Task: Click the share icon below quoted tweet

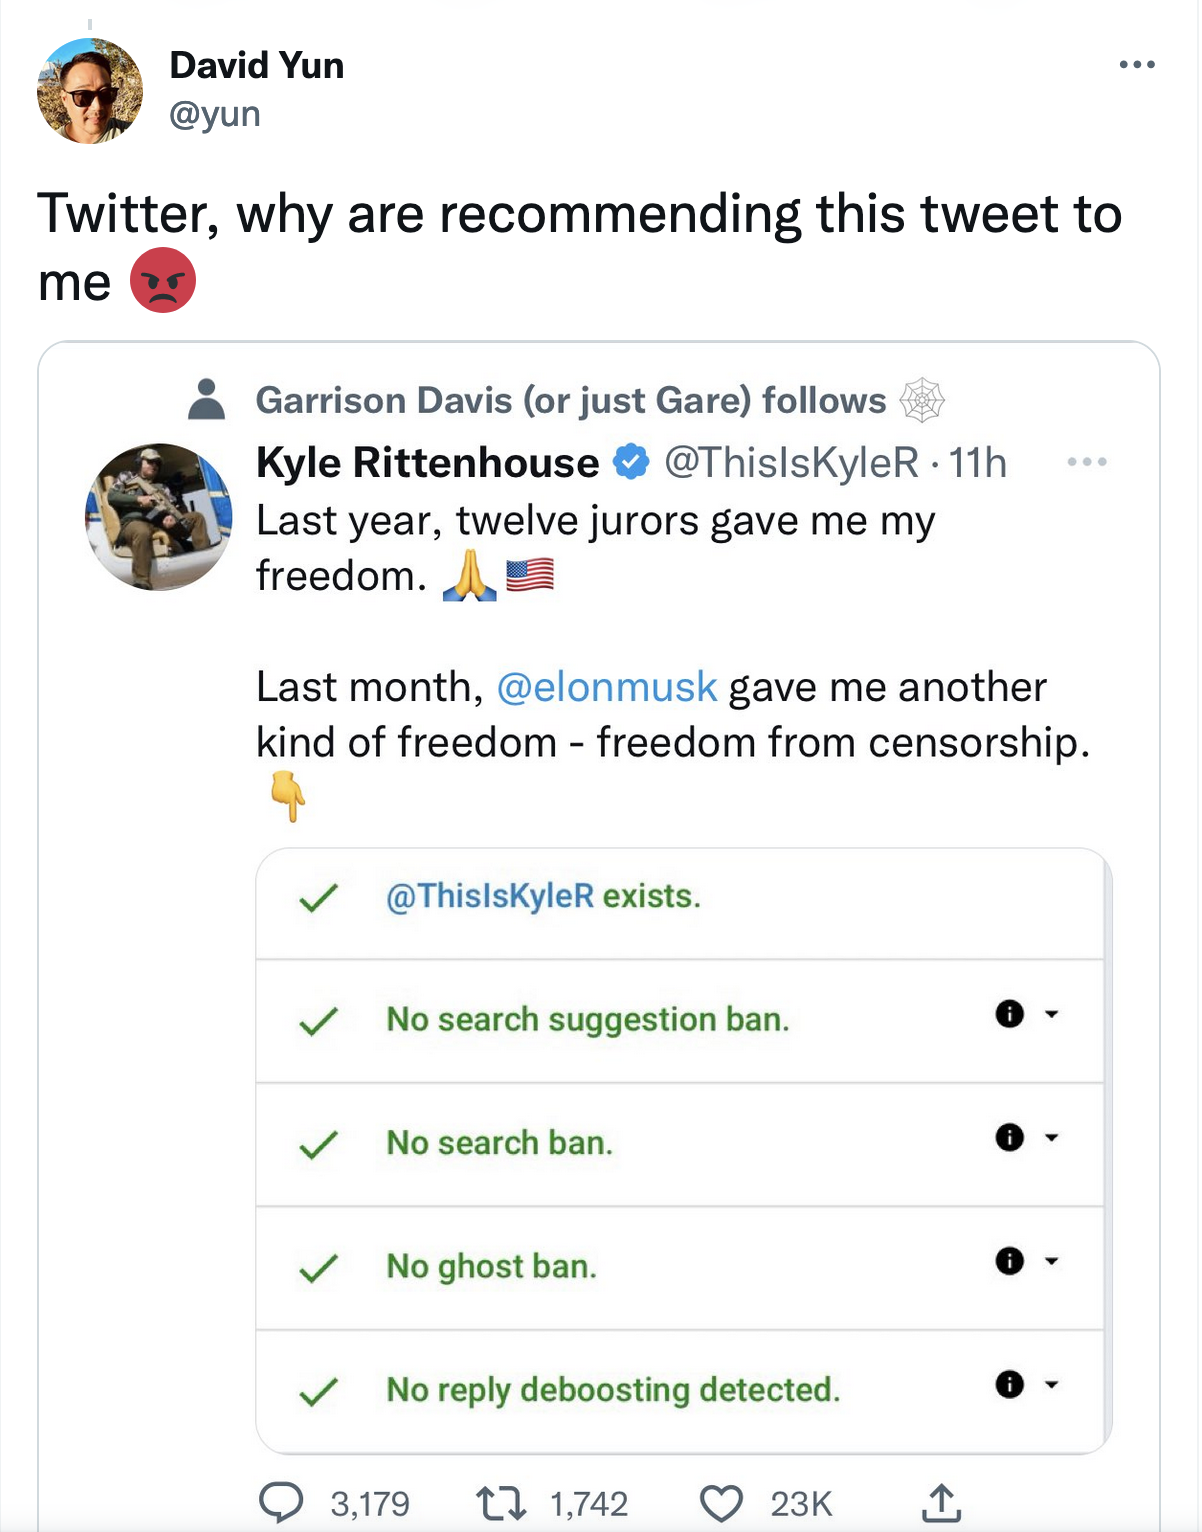Action: 941,1502
